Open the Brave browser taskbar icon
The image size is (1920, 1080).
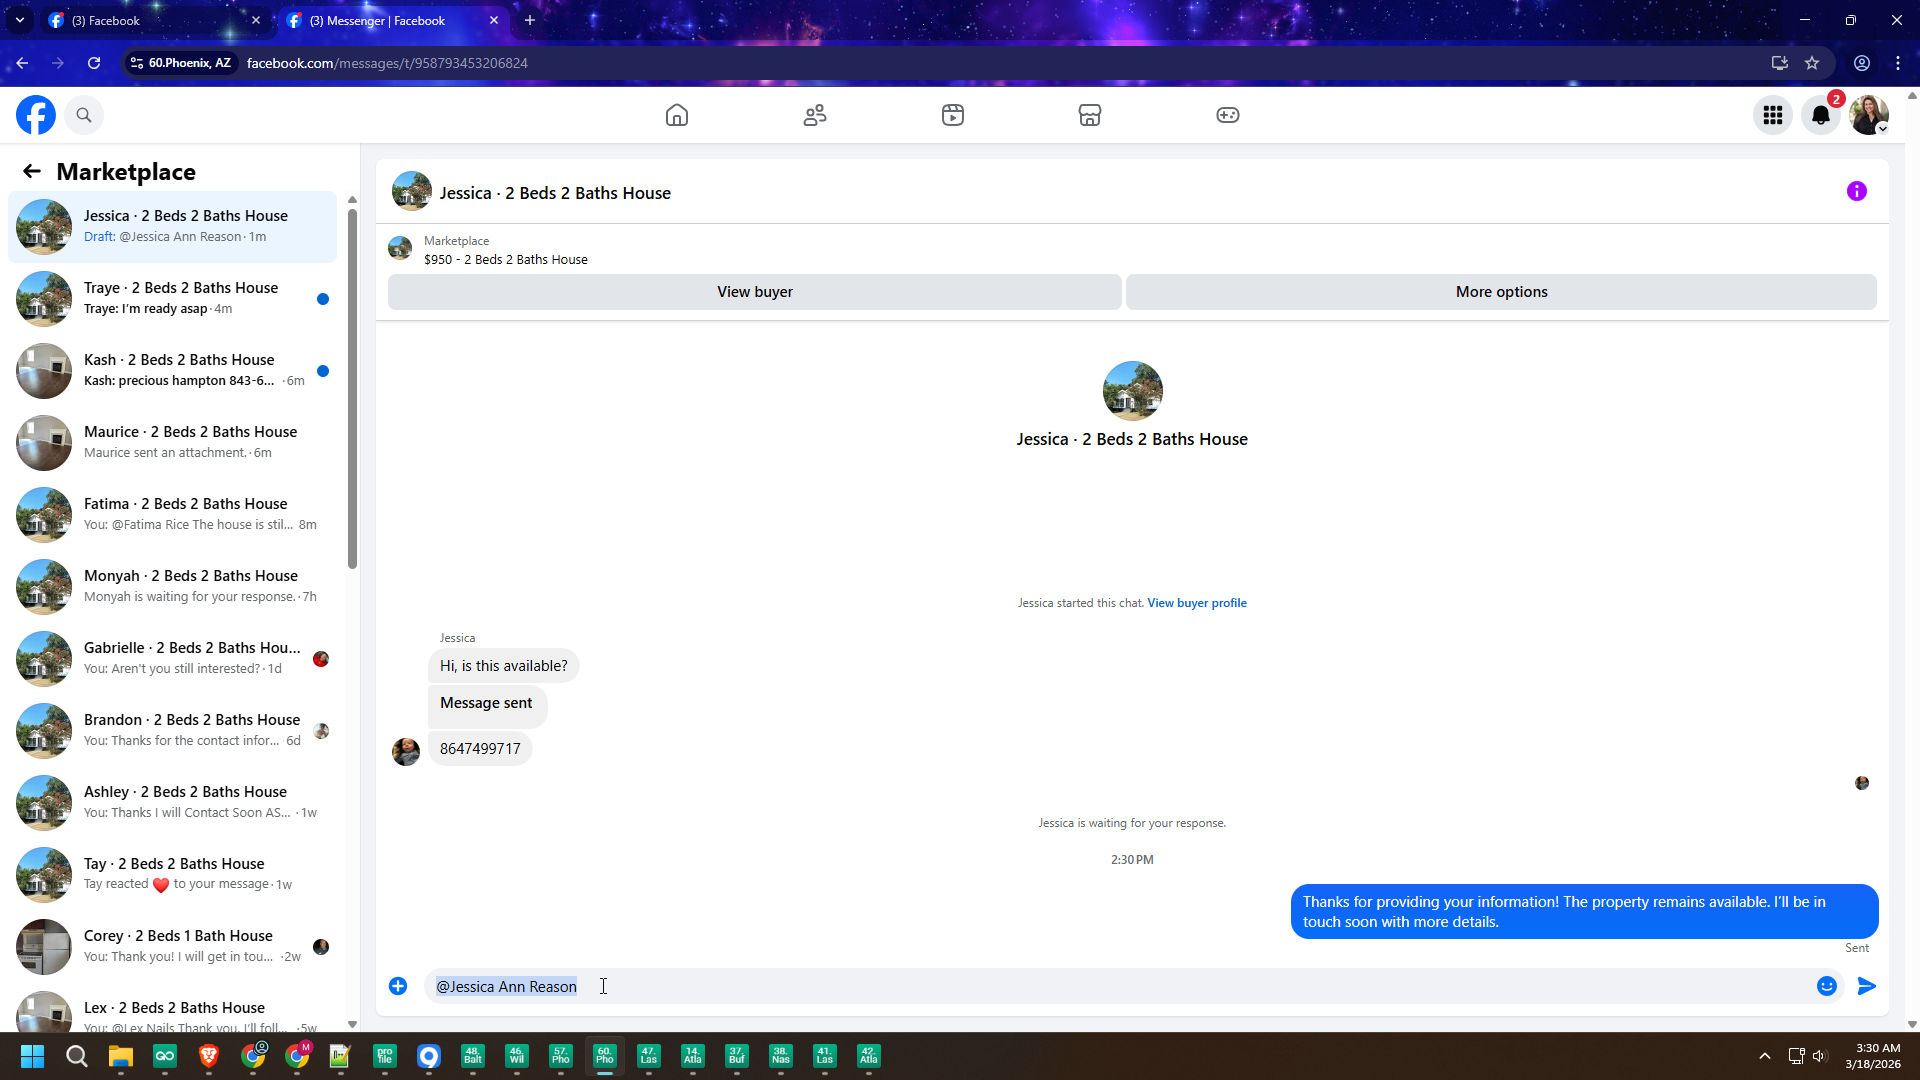point(209,1056)
